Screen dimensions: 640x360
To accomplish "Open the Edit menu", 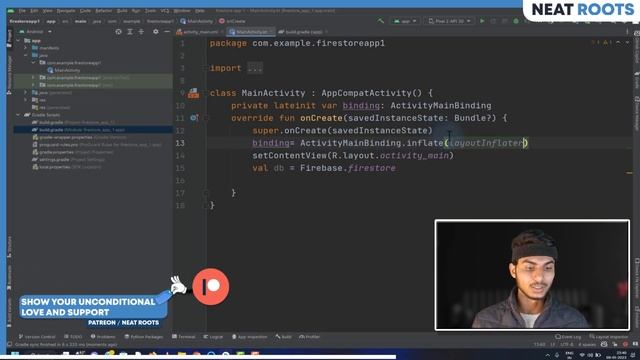I will pyautogui.click(x=35, y=11).
